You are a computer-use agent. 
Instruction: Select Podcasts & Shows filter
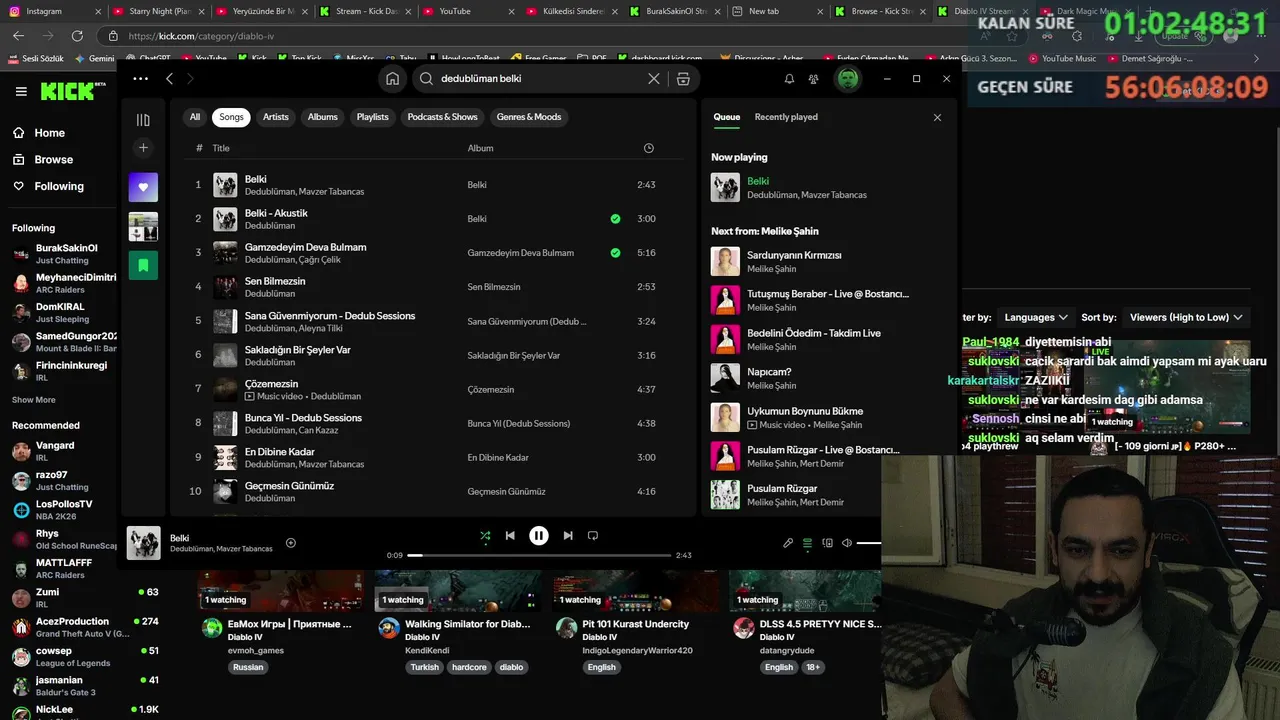coord(443,117)
